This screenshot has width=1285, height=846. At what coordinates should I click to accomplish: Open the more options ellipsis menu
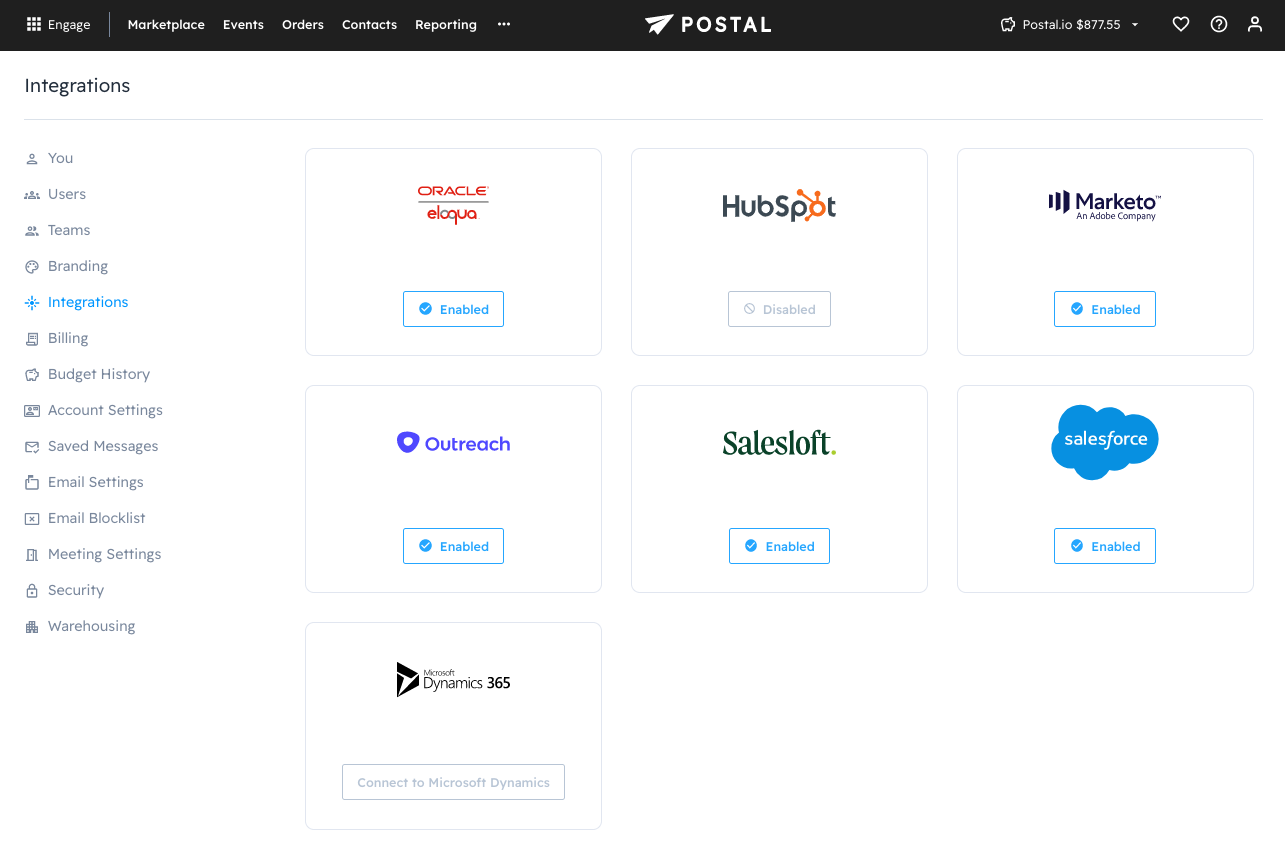pyautogui.click(x=504, y=25)
